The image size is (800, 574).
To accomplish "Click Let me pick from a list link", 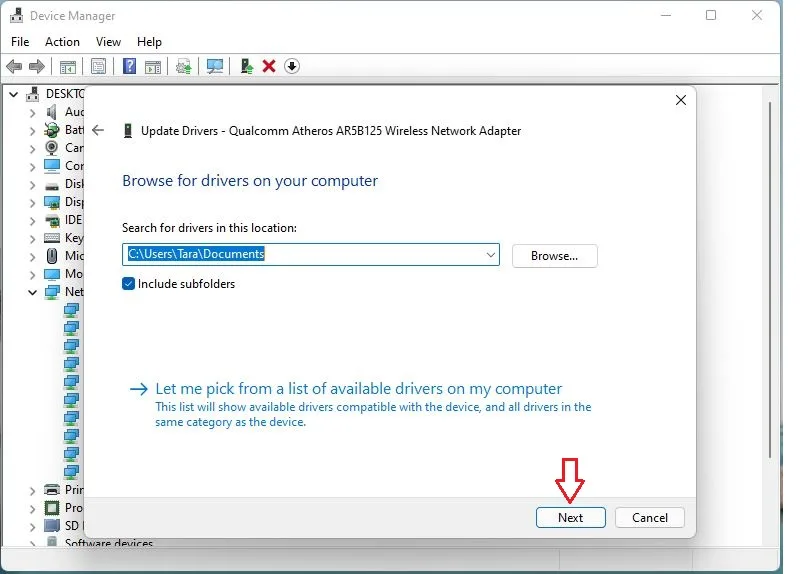I will pyautogui.click(x=358, y=389).
